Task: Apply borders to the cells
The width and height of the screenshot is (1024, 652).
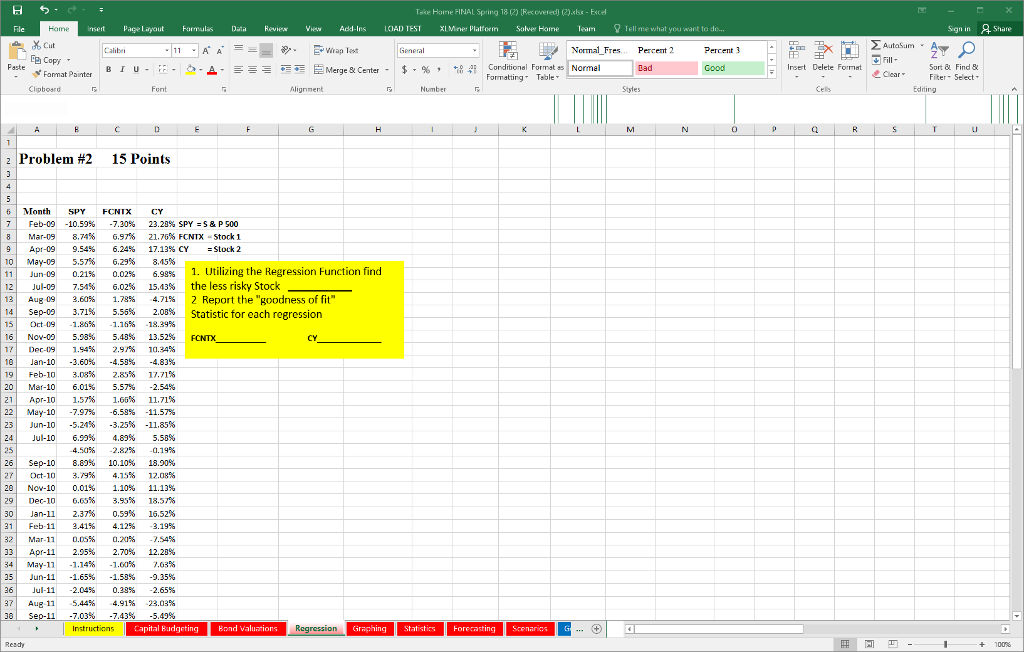Action: click(x=163, y=69)
